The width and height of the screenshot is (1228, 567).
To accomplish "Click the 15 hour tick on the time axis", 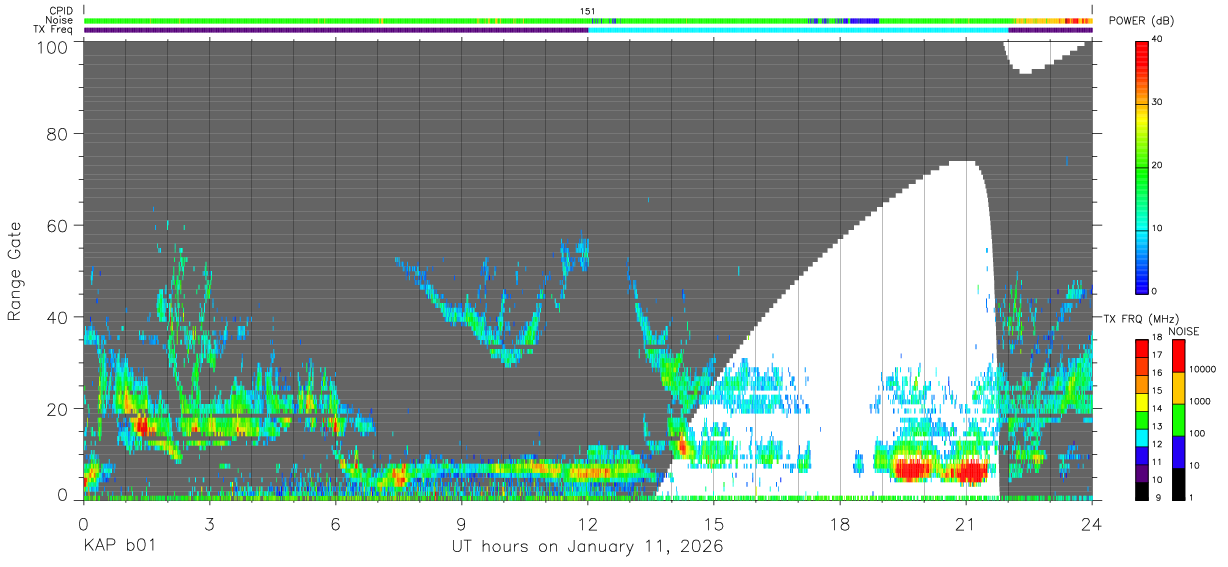I will pos(714,524).
